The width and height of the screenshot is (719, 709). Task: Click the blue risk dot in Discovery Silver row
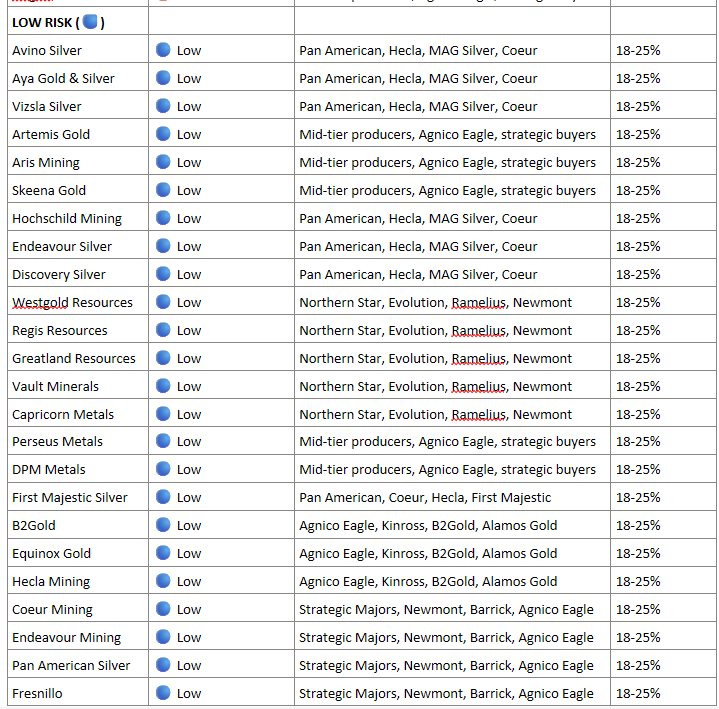point(163,273)
